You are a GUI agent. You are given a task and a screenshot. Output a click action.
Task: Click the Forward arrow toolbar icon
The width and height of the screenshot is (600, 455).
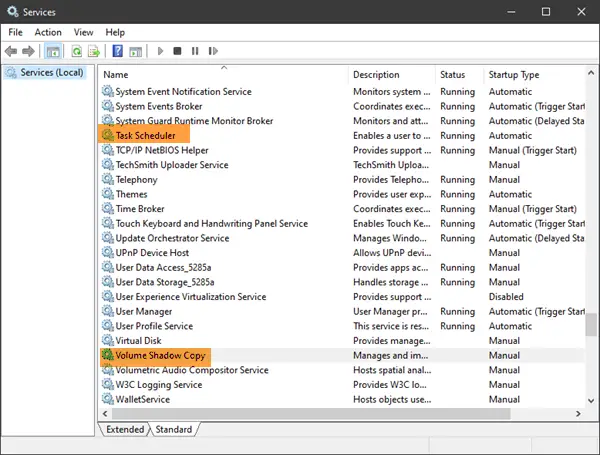pos(28,51)
